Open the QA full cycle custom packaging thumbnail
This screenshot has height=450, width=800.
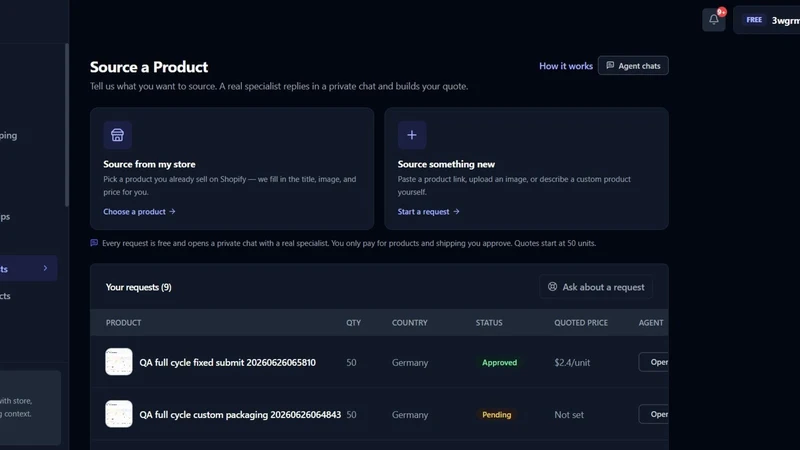tap(119, 414)
